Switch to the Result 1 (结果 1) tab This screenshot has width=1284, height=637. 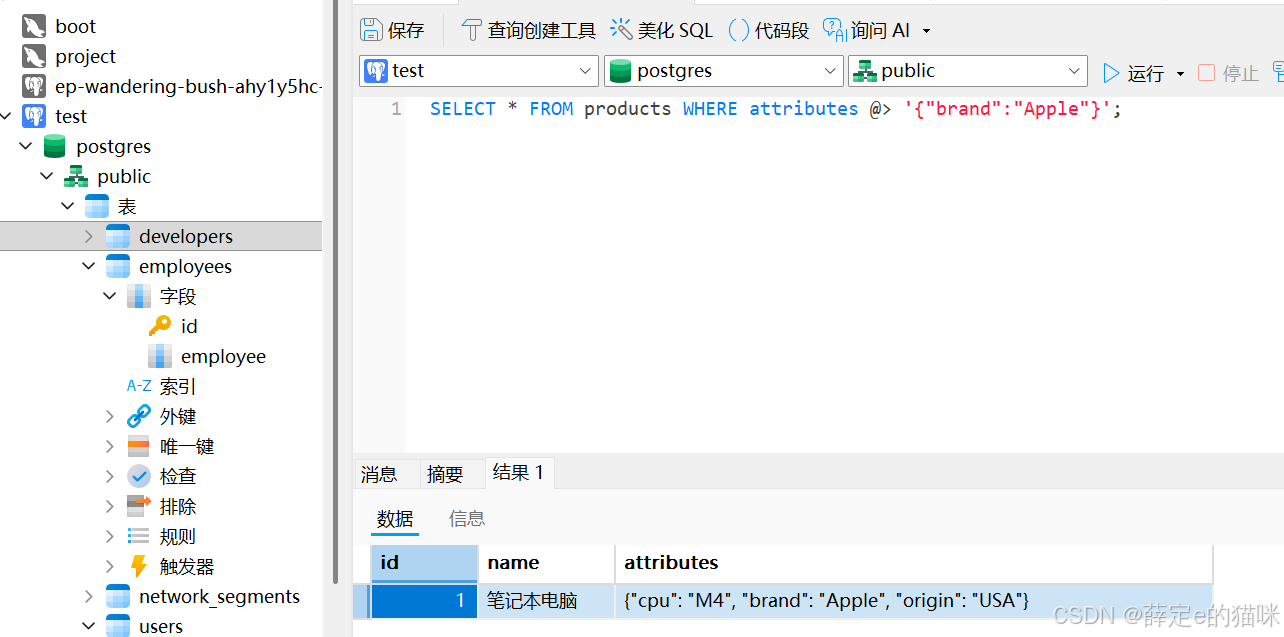click(519, 473)
